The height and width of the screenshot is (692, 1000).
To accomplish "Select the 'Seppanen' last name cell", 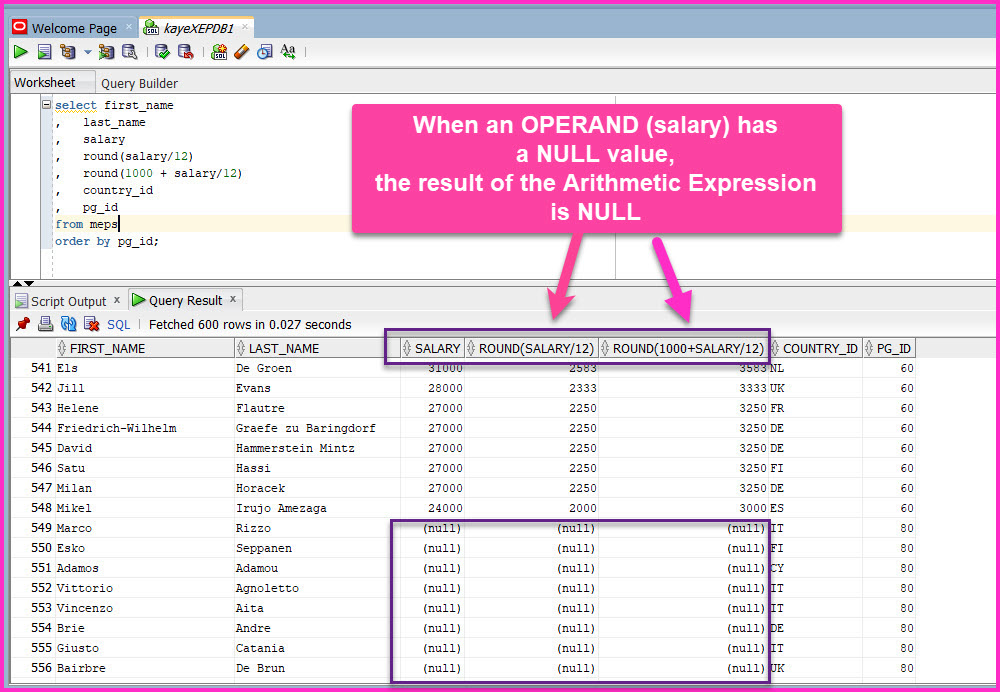I will coord(318,548).
